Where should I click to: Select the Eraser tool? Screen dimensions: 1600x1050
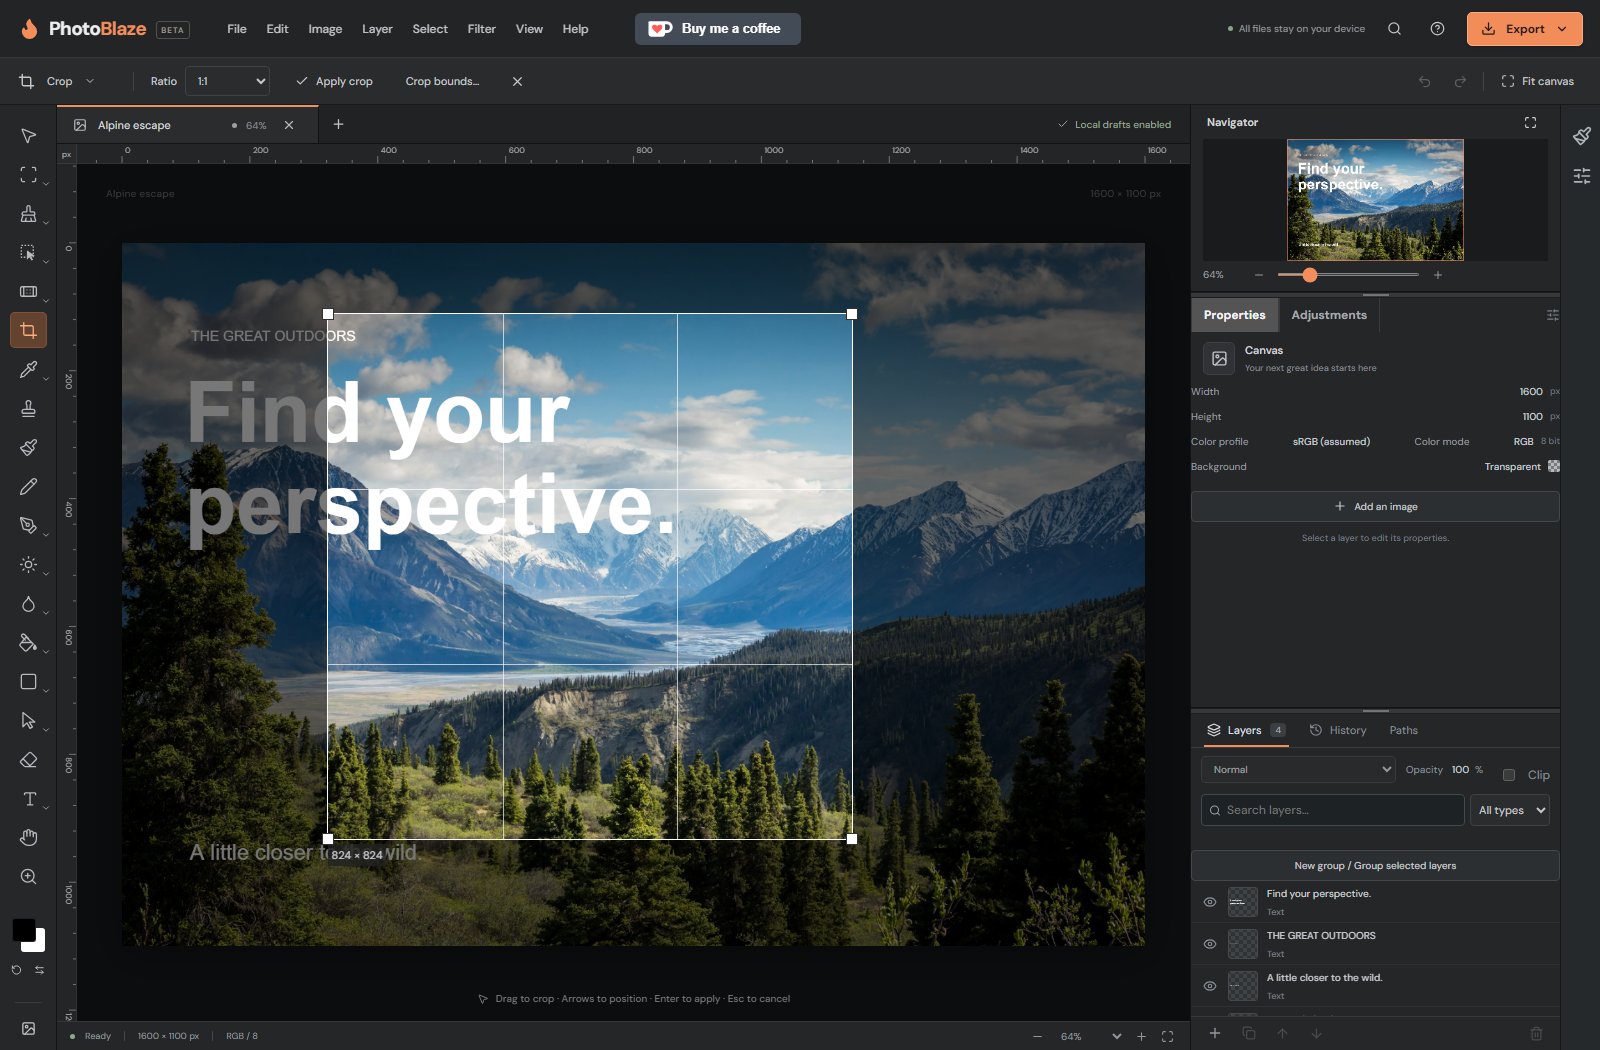point(28,759)
